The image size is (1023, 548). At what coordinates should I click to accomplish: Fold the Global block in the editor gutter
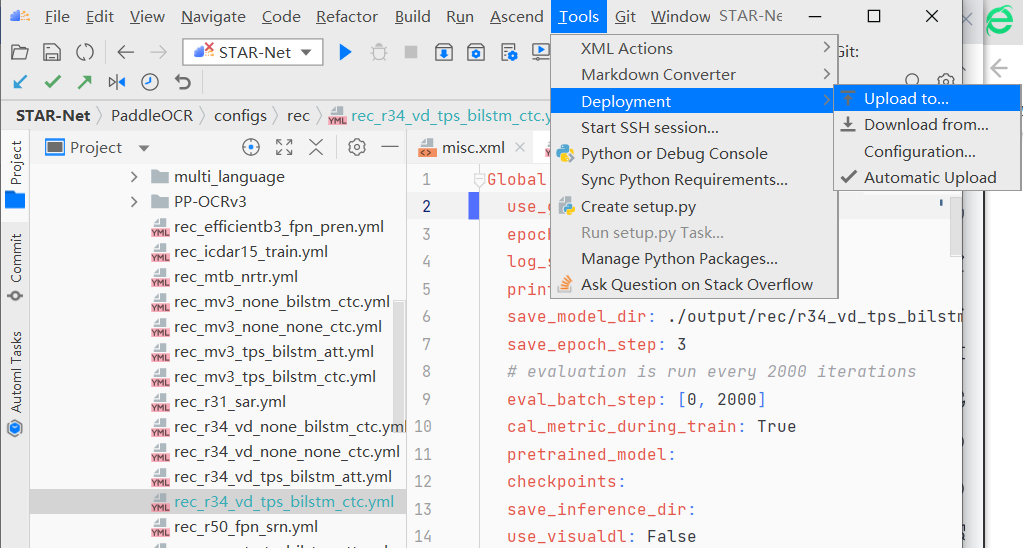point(478,180)
